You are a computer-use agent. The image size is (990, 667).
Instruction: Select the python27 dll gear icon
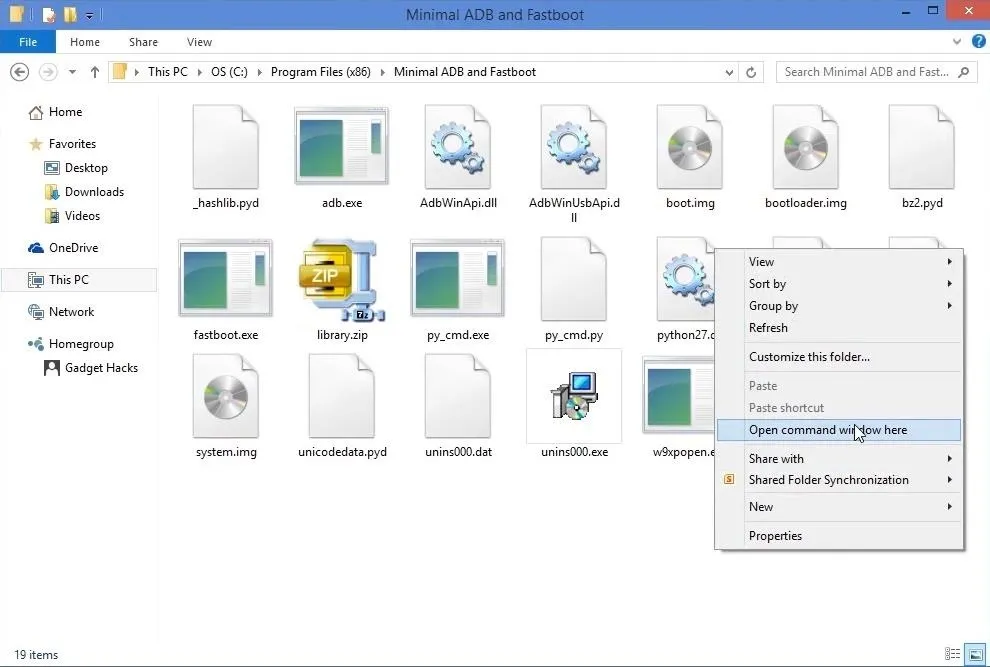click(686, 279)
